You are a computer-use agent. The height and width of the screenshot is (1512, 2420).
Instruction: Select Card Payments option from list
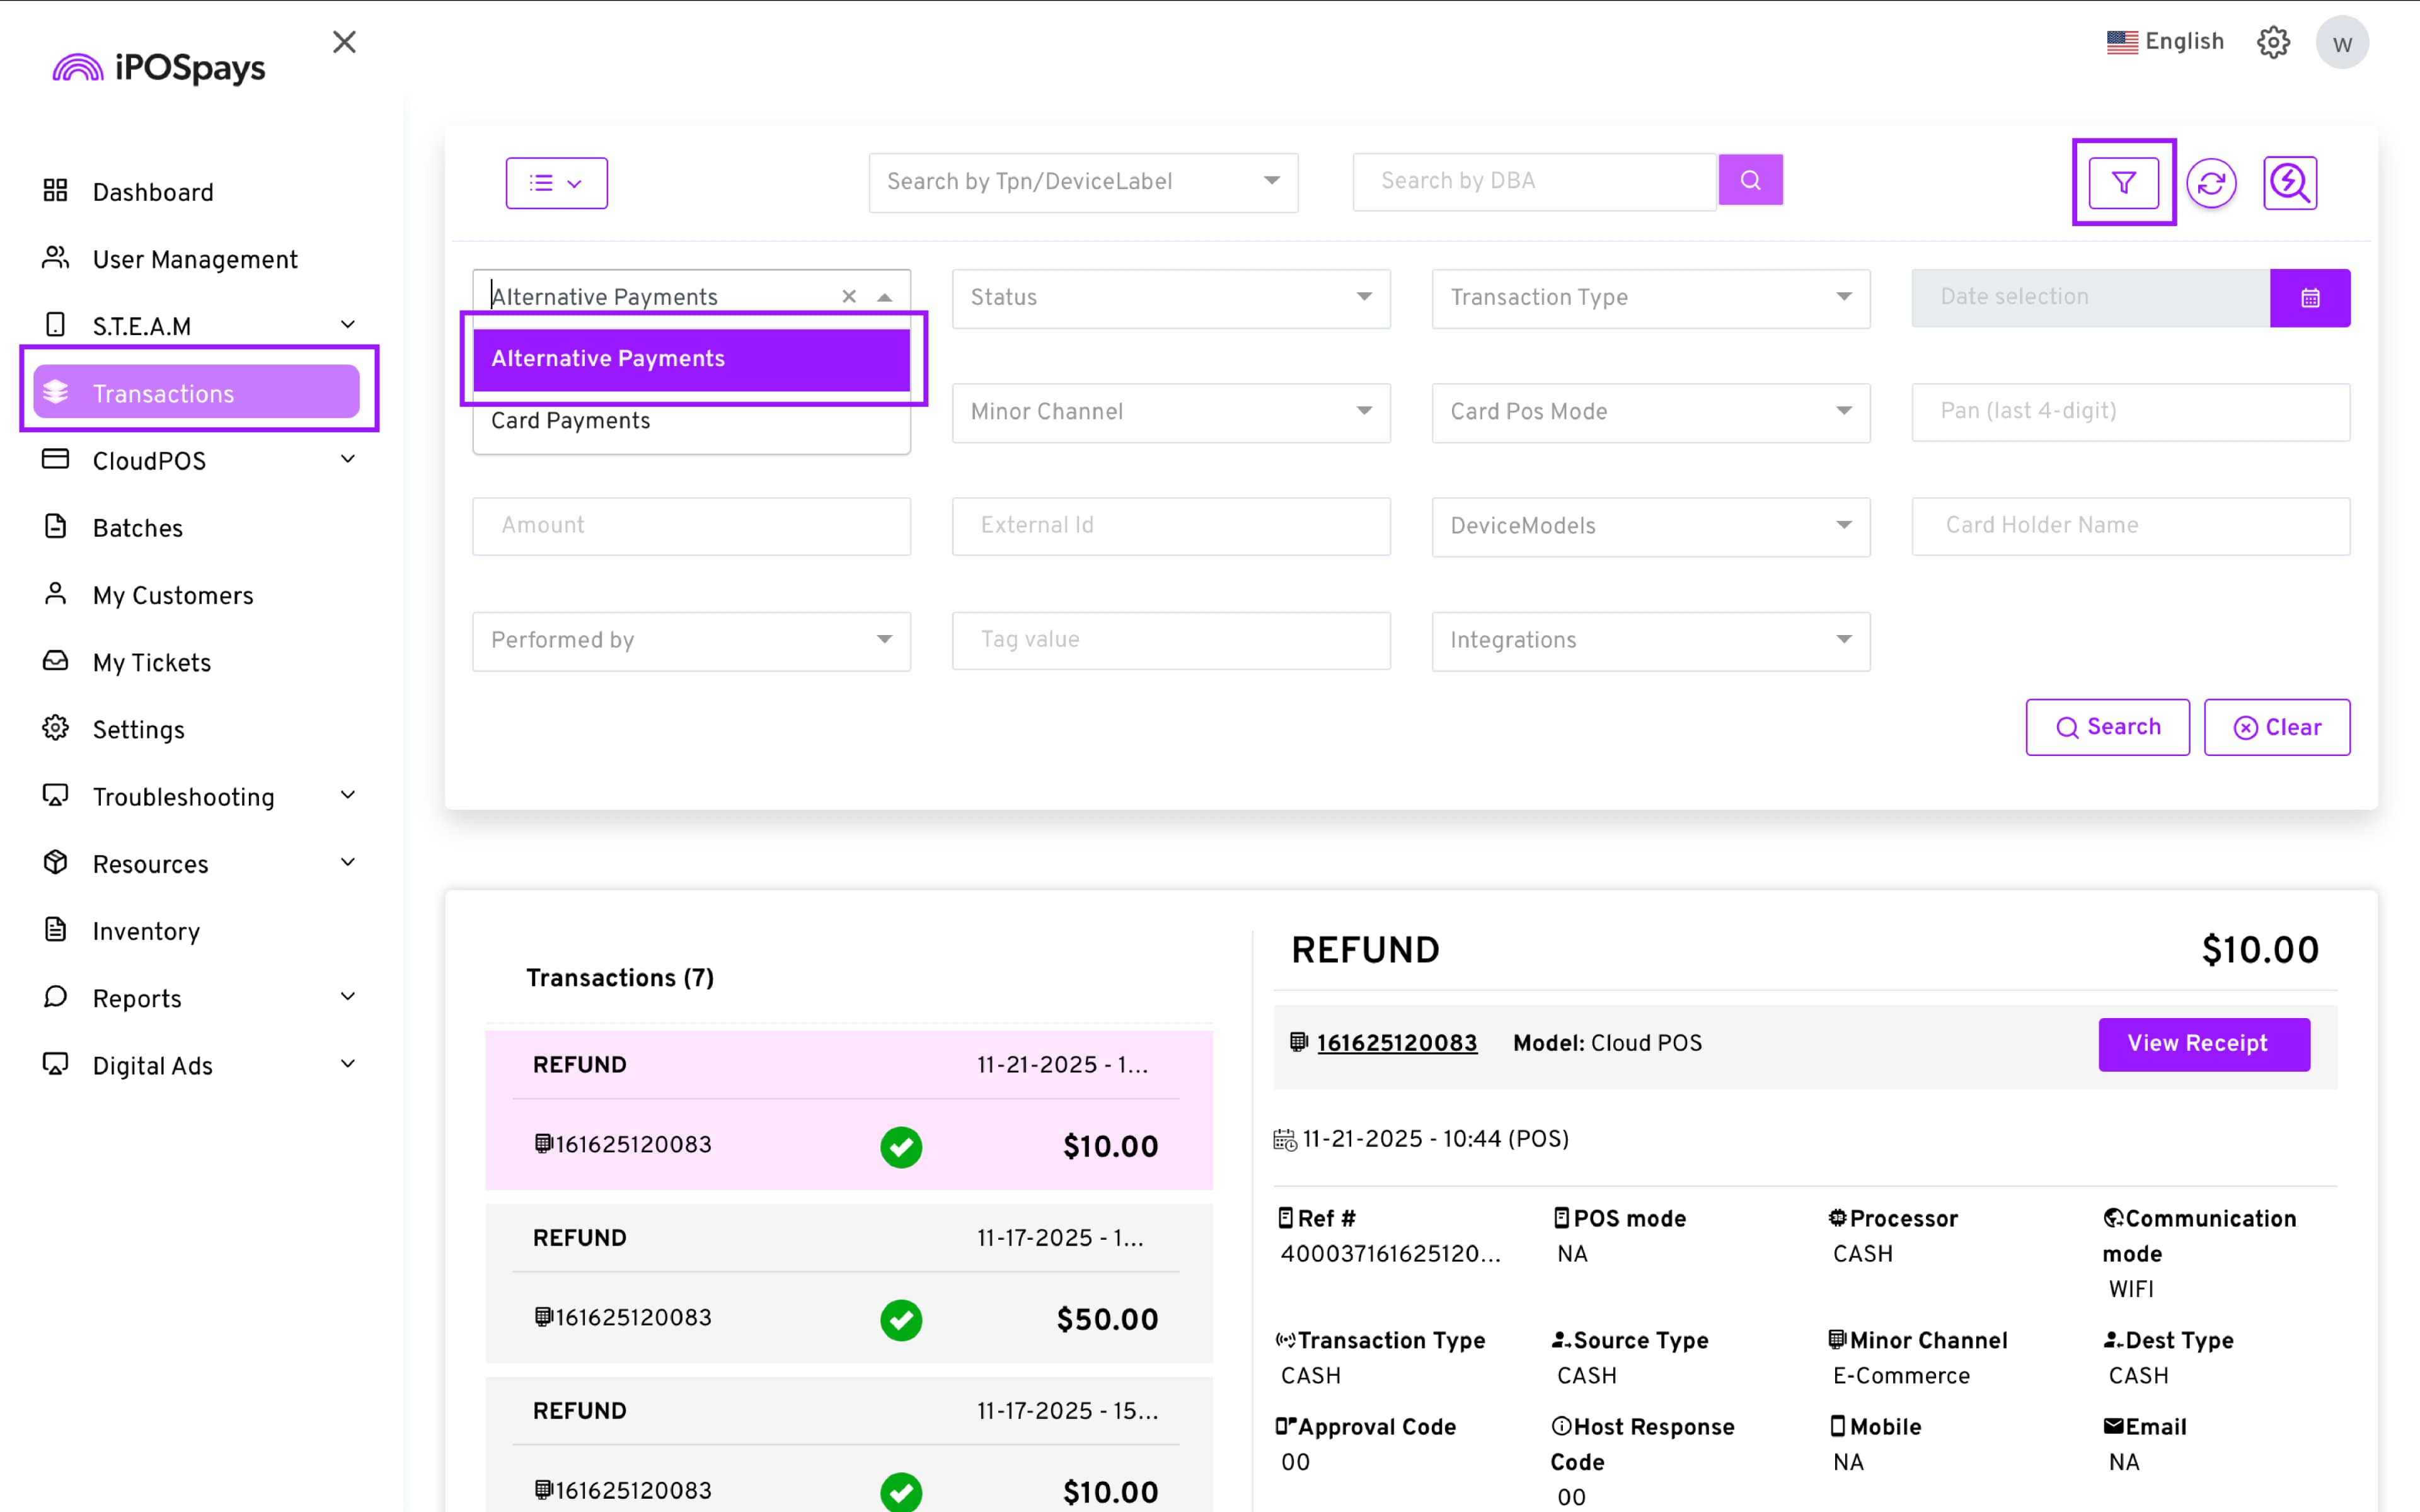pyautogui.click(x=571, y=421)
